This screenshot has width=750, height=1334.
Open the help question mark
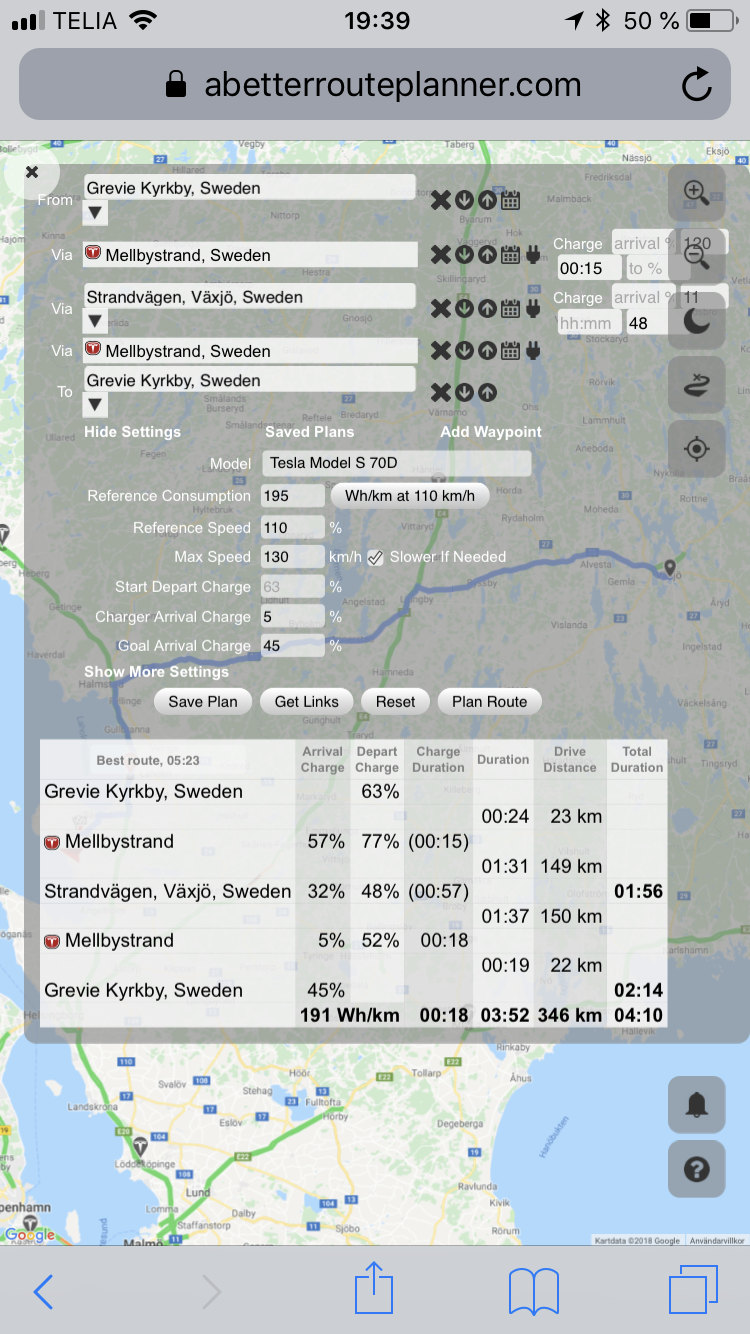697,1169
